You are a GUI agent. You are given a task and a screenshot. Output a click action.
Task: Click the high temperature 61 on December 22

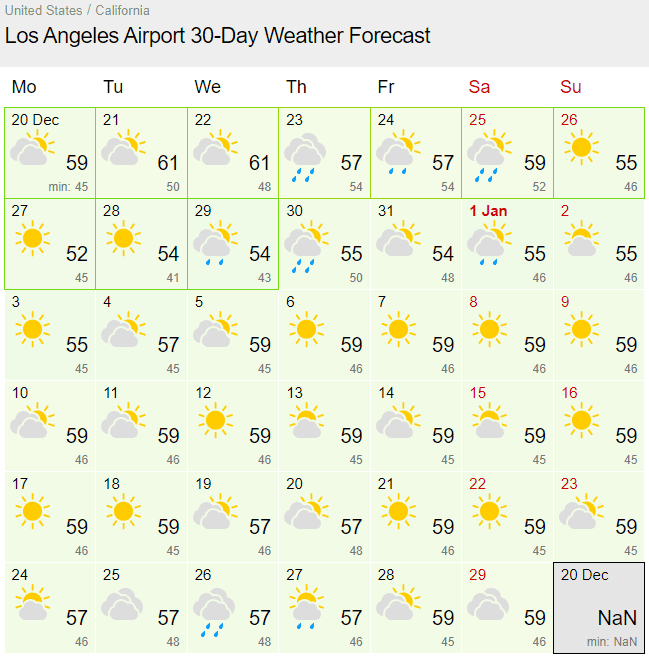[x=259, y=163]
